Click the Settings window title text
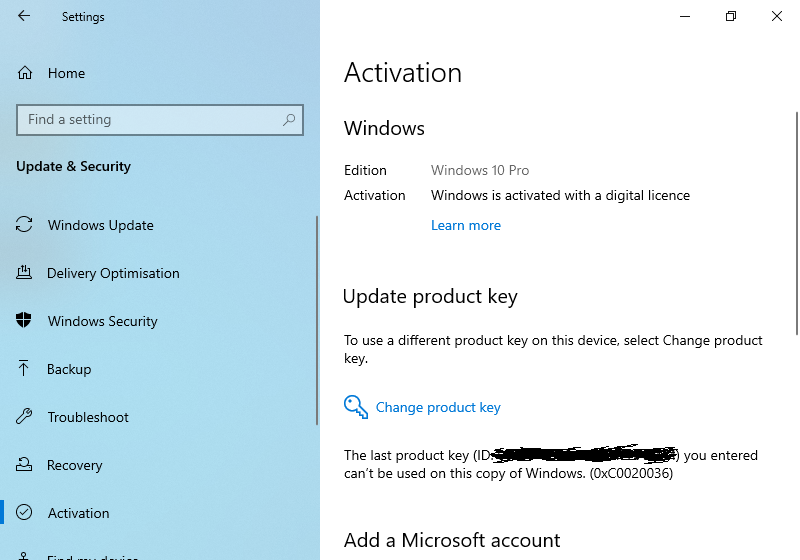Viewport: 800px width, 560px height. [x=83, y=17]
